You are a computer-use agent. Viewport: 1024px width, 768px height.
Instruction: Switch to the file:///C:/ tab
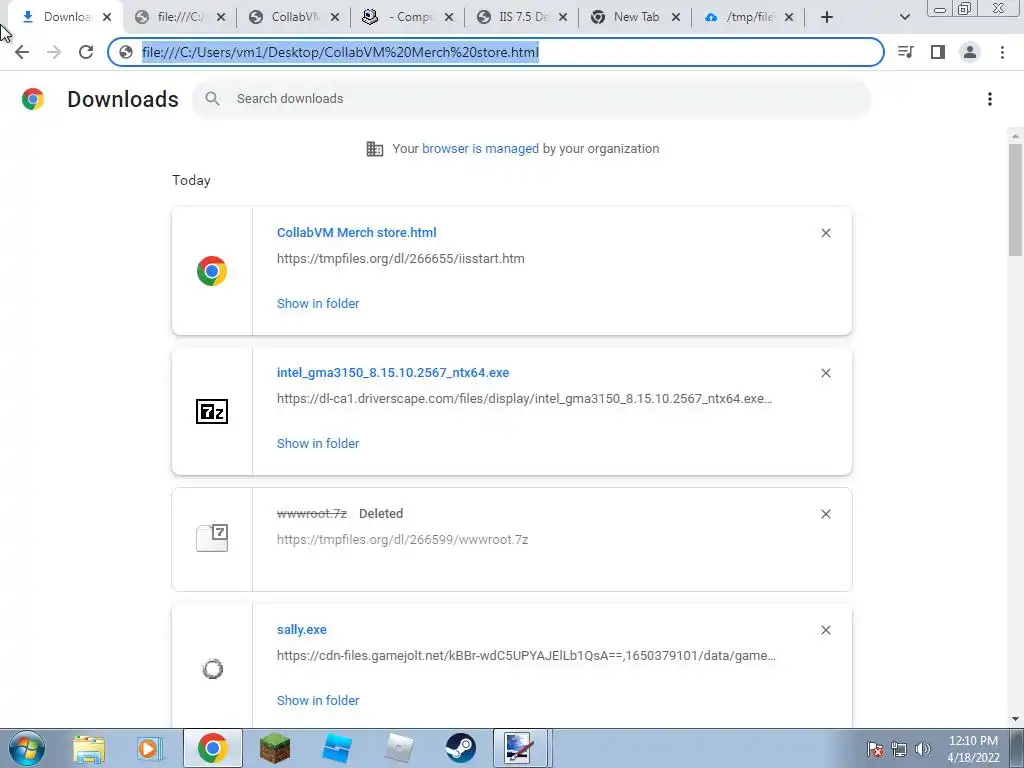(x=179, y=17)
